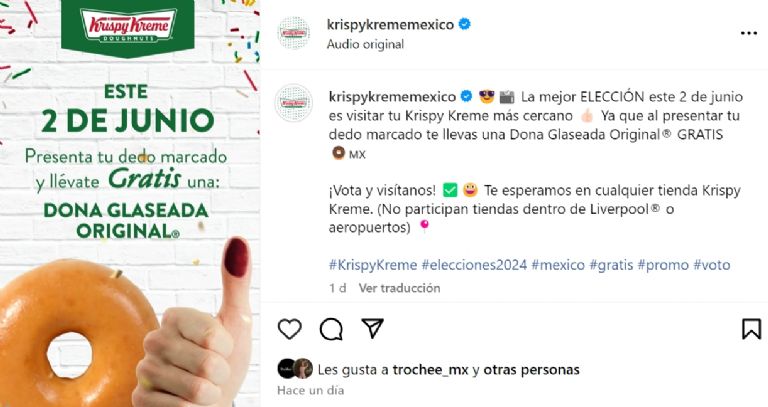
Task: Open the #gratis hashtag
Action: point(611,265)
